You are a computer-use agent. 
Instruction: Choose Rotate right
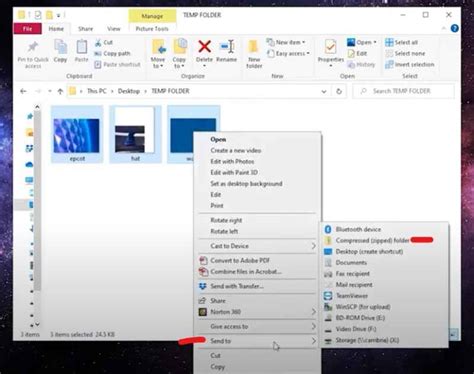pos(226,220)
